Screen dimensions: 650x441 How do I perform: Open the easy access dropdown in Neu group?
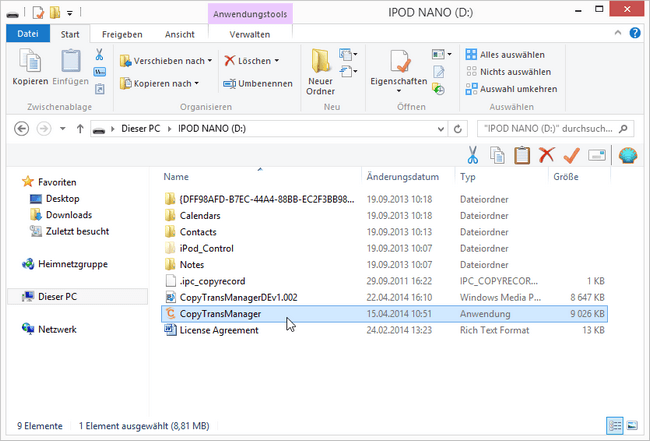pyautogui.click(x=348, y=72)
